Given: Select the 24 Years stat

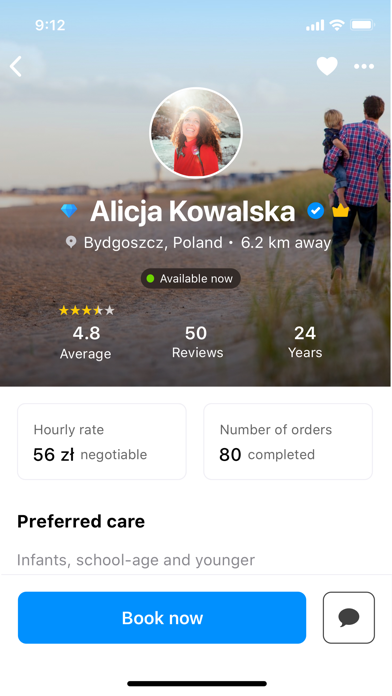Looking at the screenshot, I should [x=305, y=342].
